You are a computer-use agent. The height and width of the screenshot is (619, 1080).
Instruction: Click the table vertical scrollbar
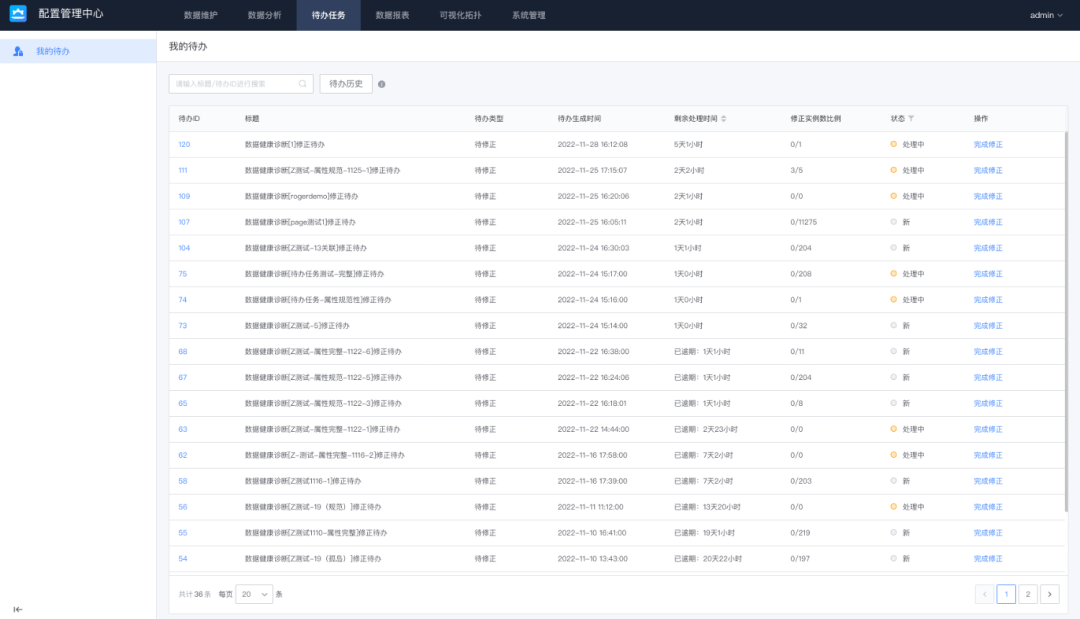(1066, 322)
